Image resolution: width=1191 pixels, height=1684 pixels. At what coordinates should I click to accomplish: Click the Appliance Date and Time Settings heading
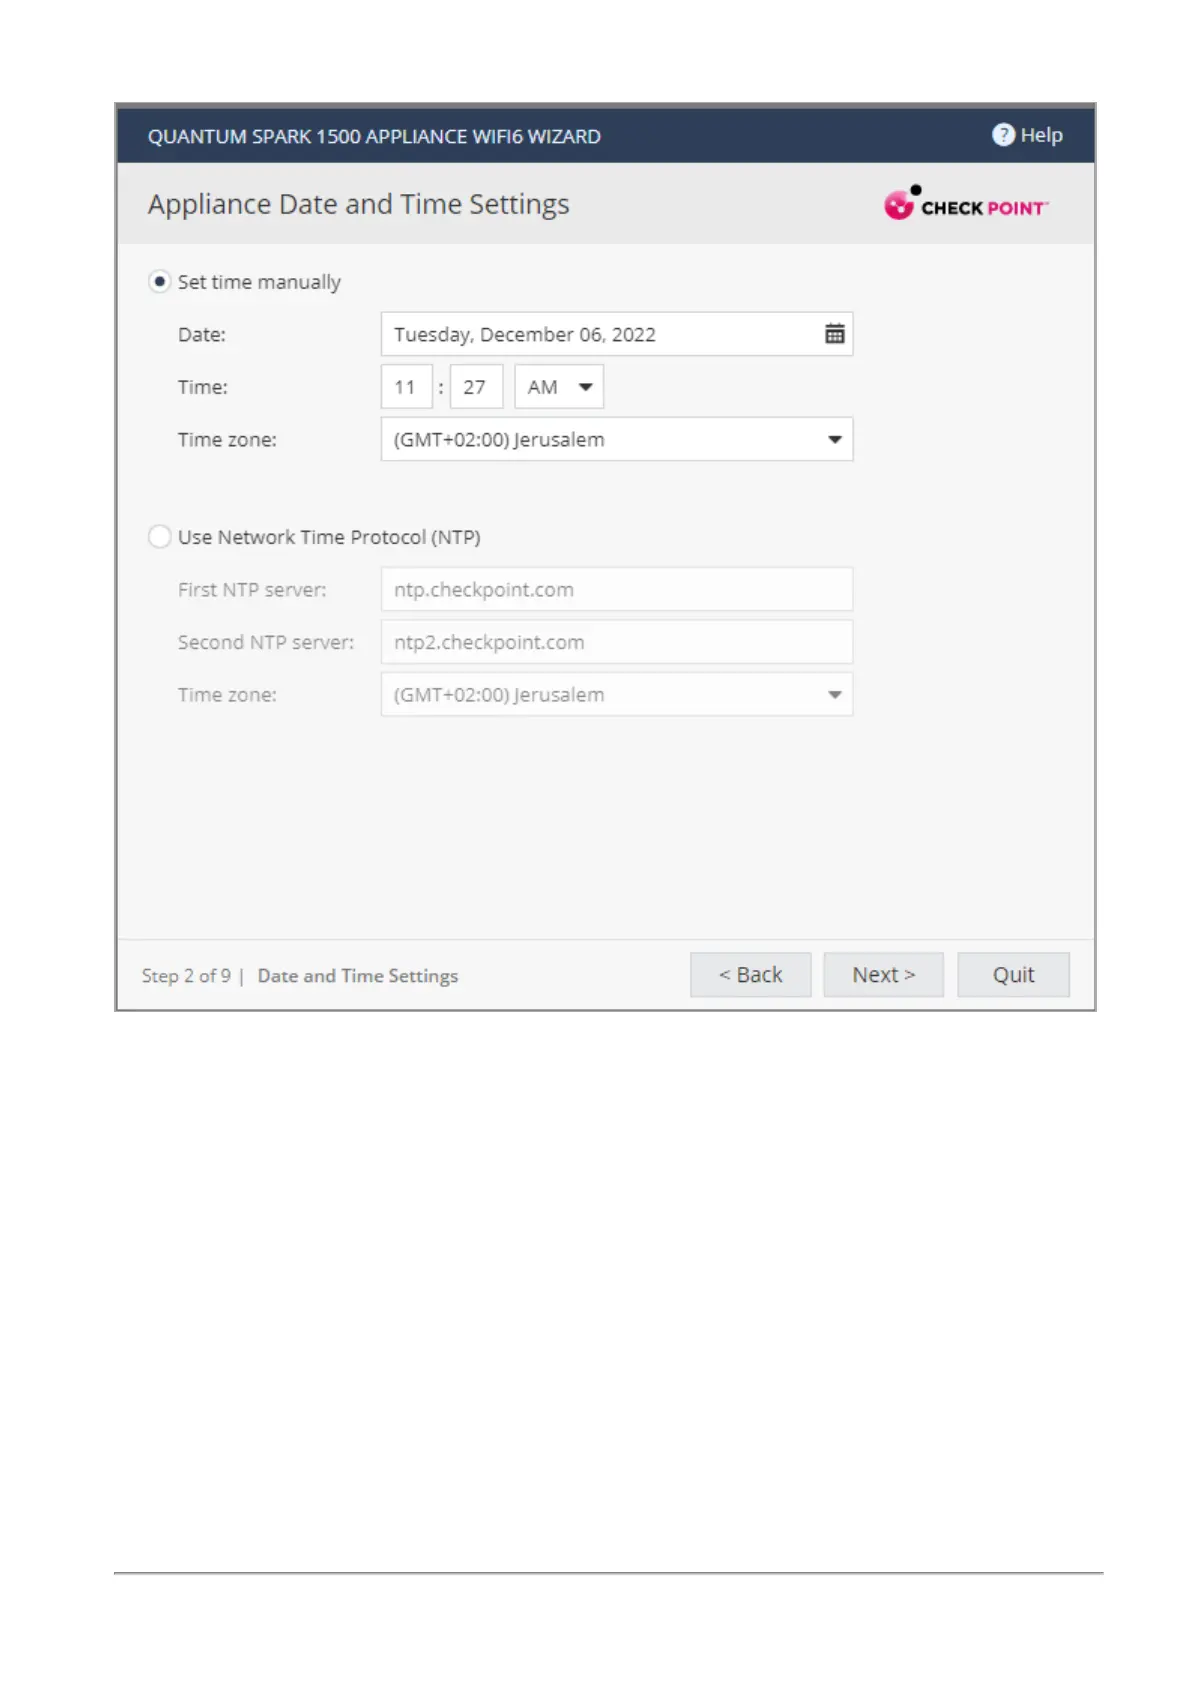(358, 204)
